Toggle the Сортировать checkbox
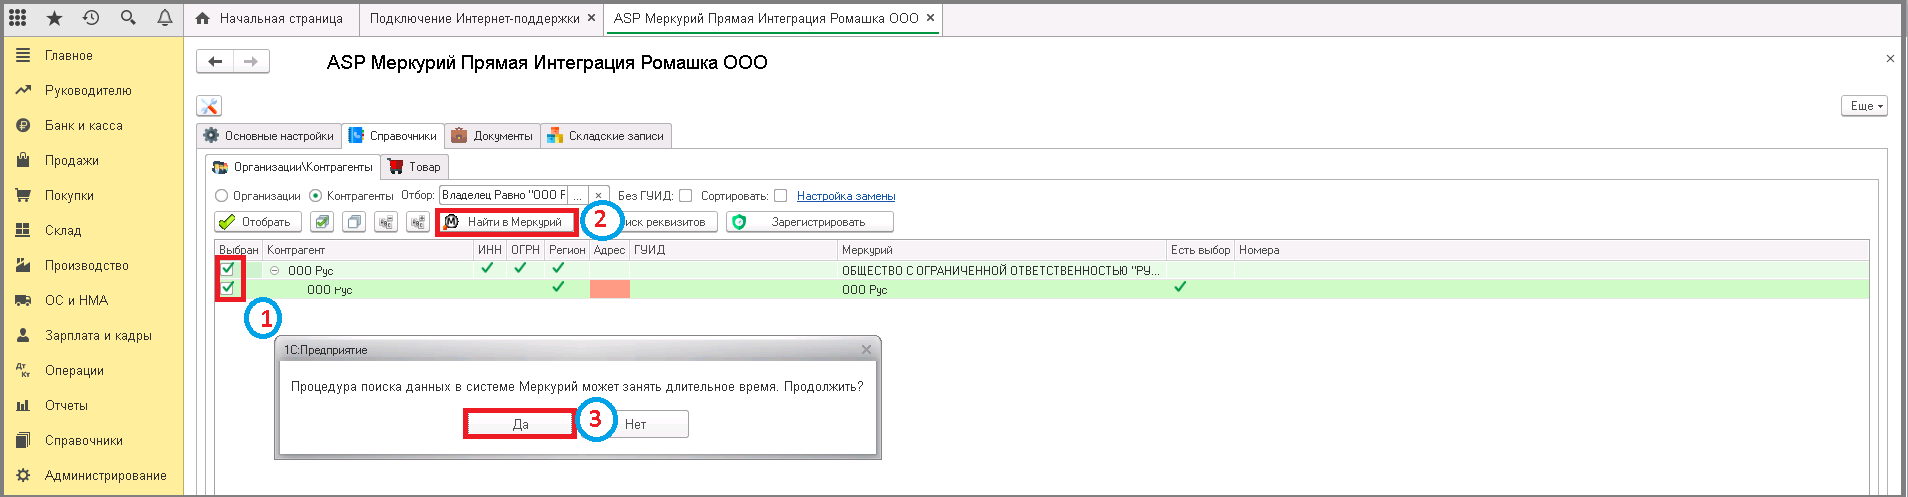Viewport: 1908px width, 497px height. (x=780, y=196)
